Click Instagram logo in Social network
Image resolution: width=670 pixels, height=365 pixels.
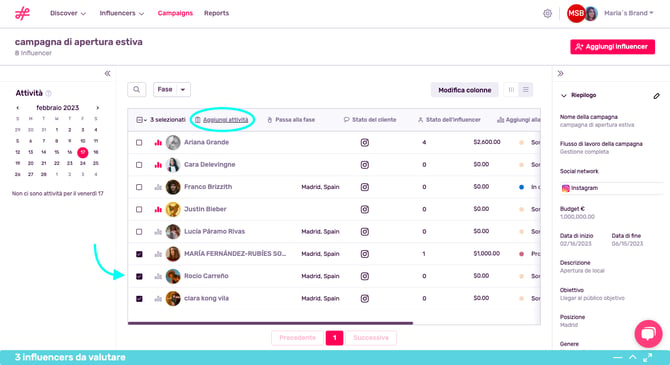[x=565, y=188]
